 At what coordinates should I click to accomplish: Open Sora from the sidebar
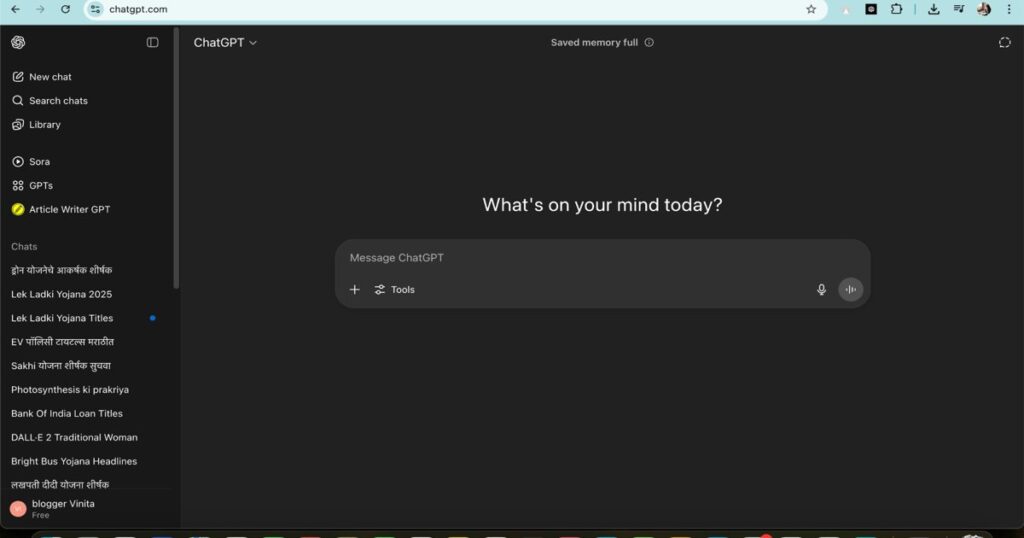(x=31, y=161)
